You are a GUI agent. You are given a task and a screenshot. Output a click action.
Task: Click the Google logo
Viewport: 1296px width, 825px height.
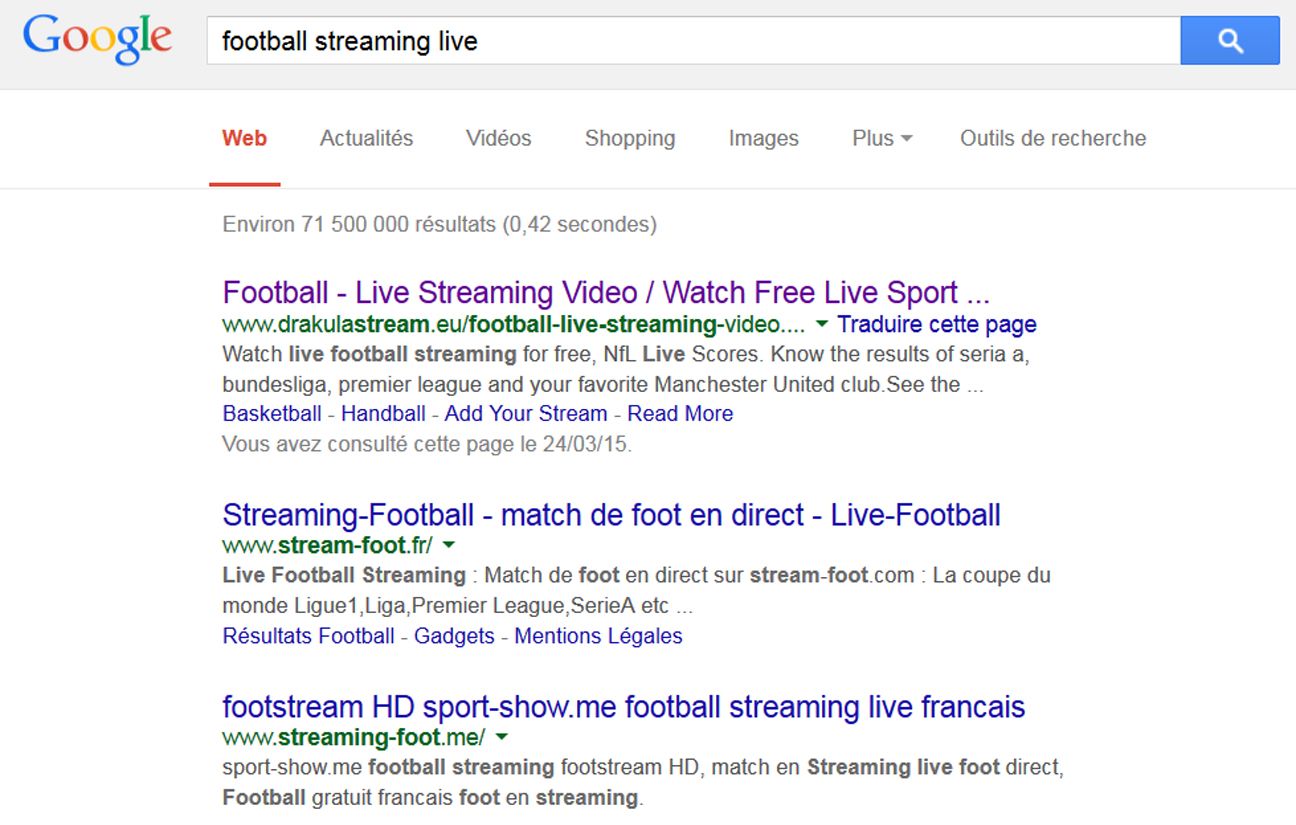pyautogui.click(x=97, y=40)
